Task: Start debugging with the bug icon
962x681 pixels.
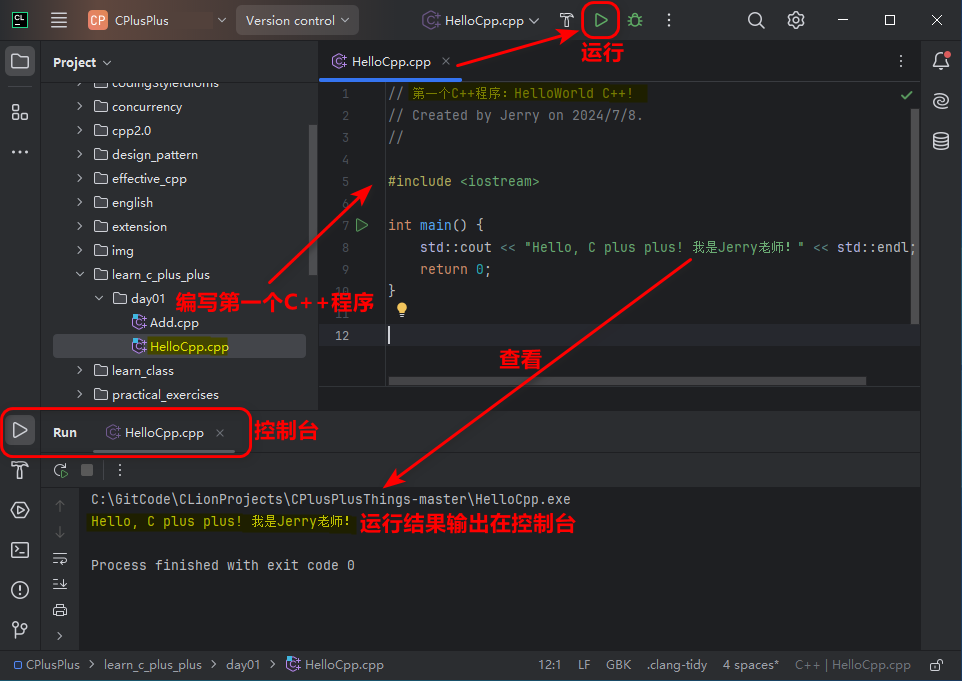Action: click(634, 20)
